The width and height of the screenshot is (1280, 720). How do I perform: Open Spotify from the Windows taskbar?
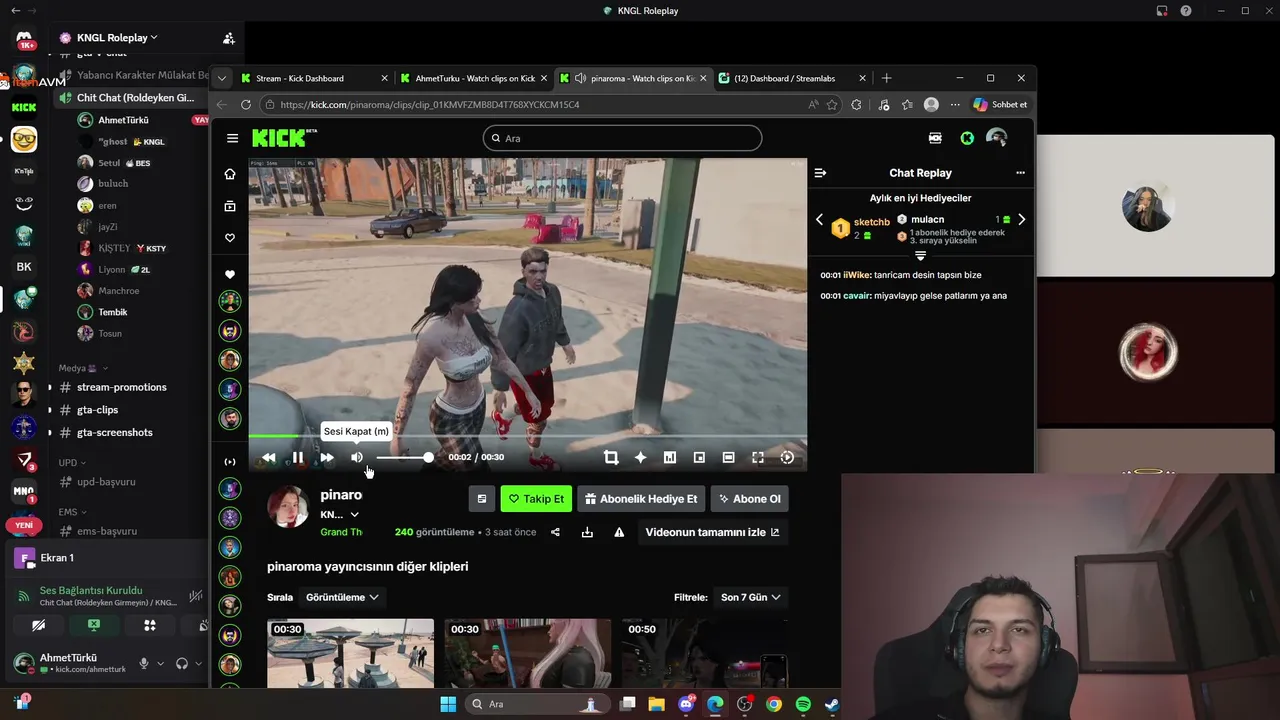803,704
